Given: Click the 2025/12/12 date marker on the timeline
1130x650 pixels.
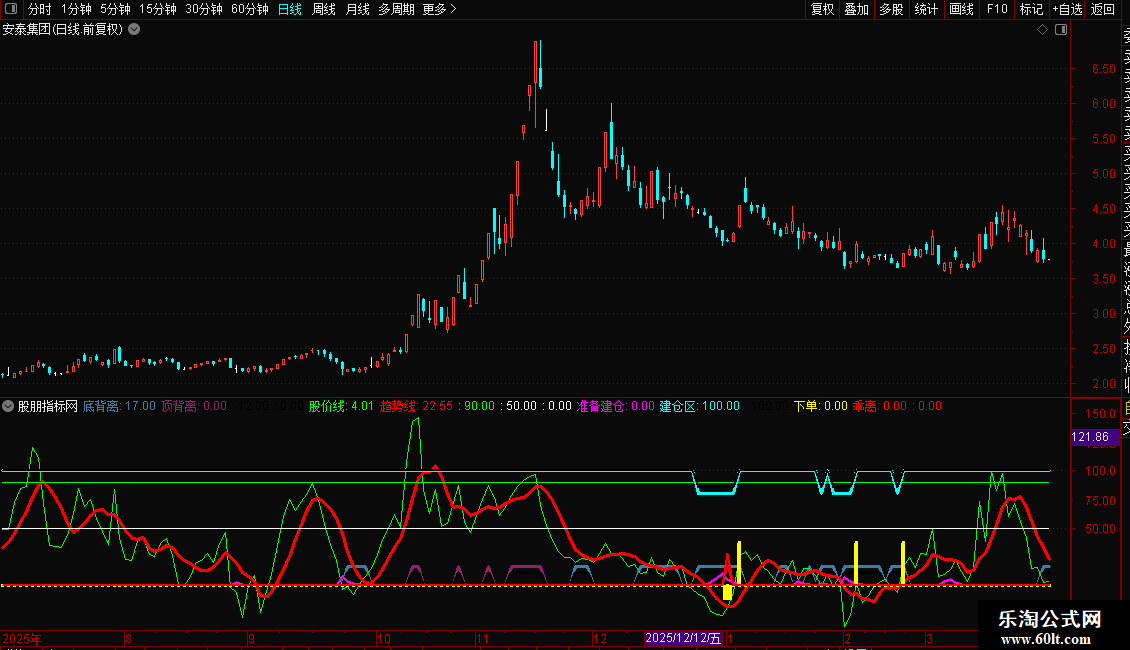Looking at the screenshot, I should point(683,638).
